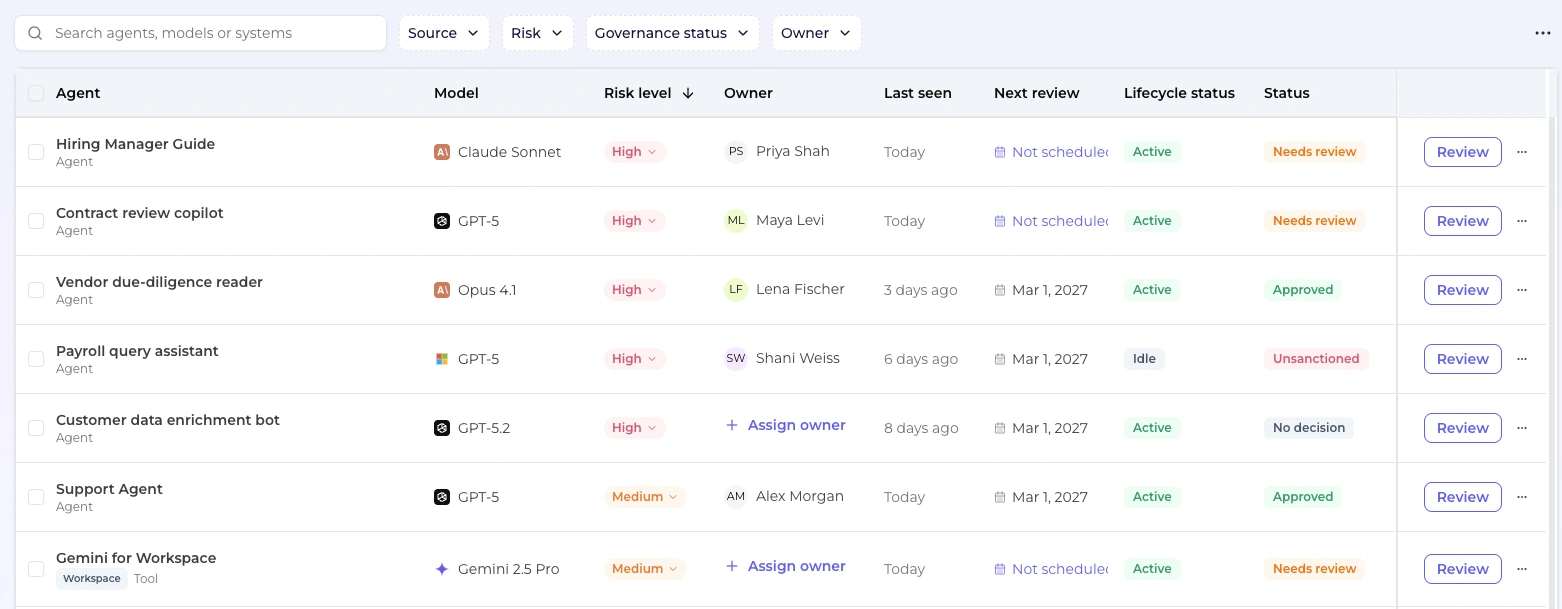Change High risk for Contract review copilot
The height and width of the screenshot is (609, 1562).
[x=634, y=221]
